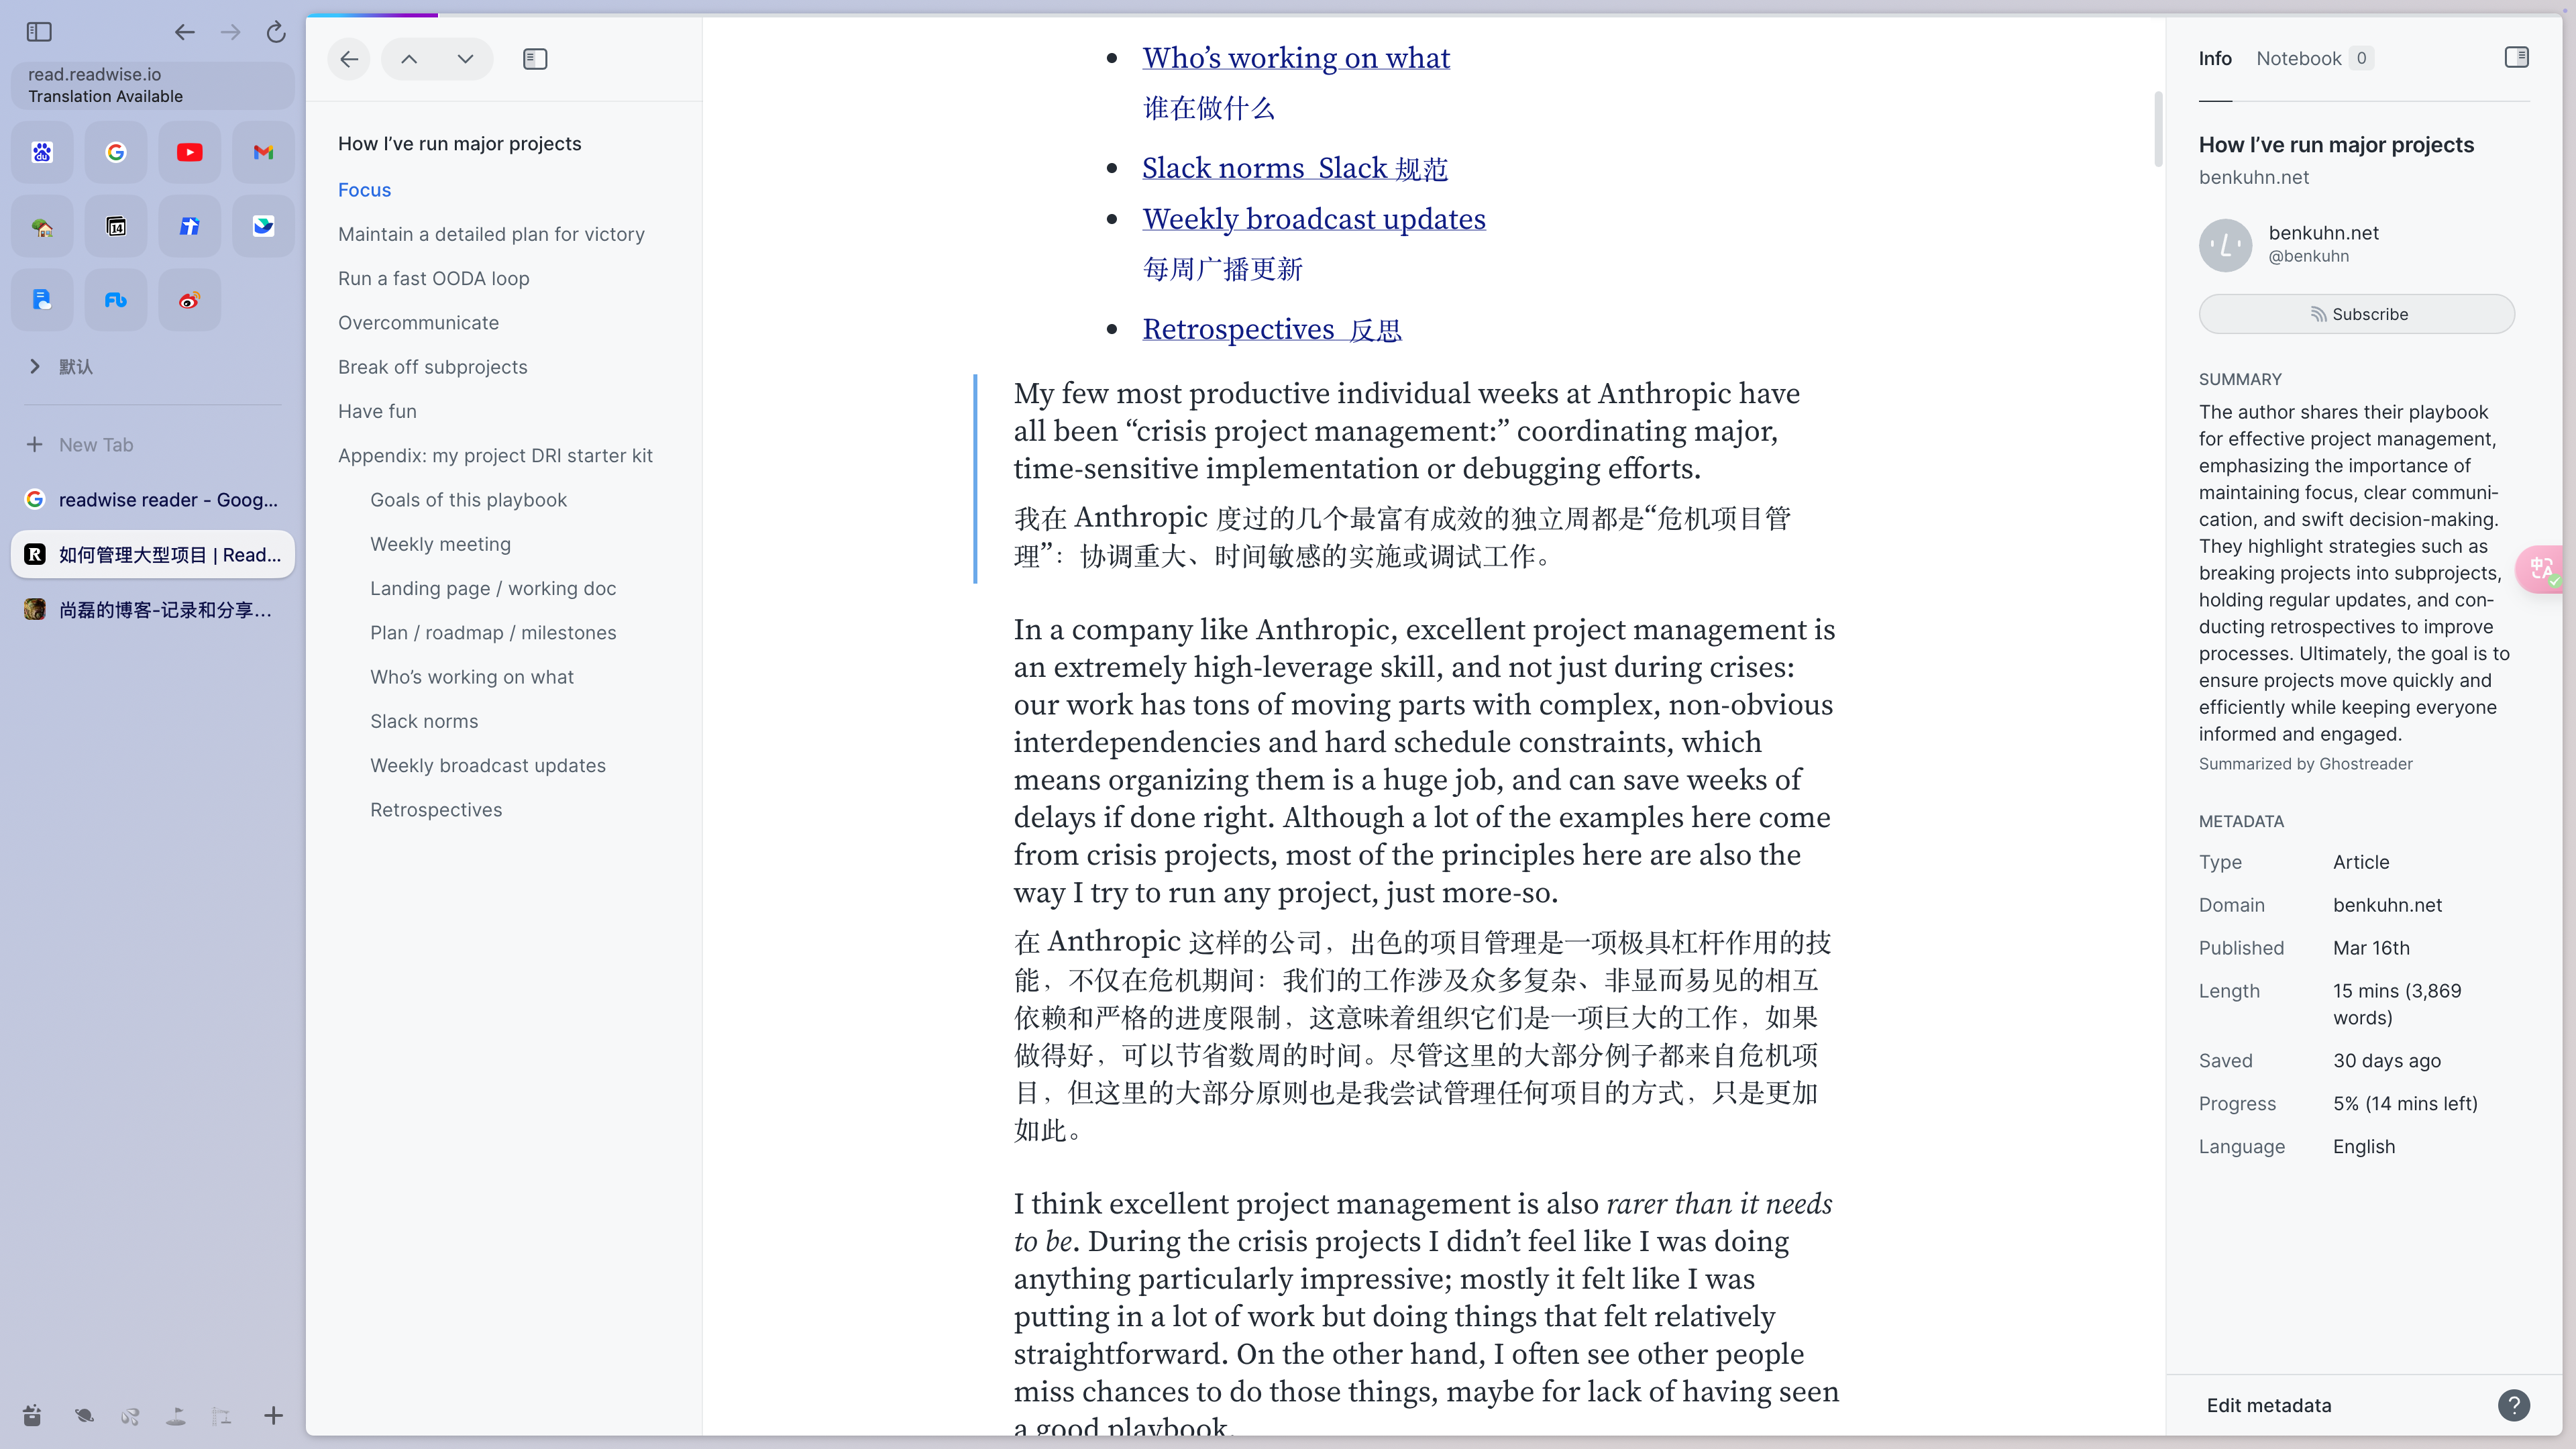Screen dimensions: 2576x1449
Task: Subscribe to benkuhn.net feed
Action: [x=2356, y=314]
